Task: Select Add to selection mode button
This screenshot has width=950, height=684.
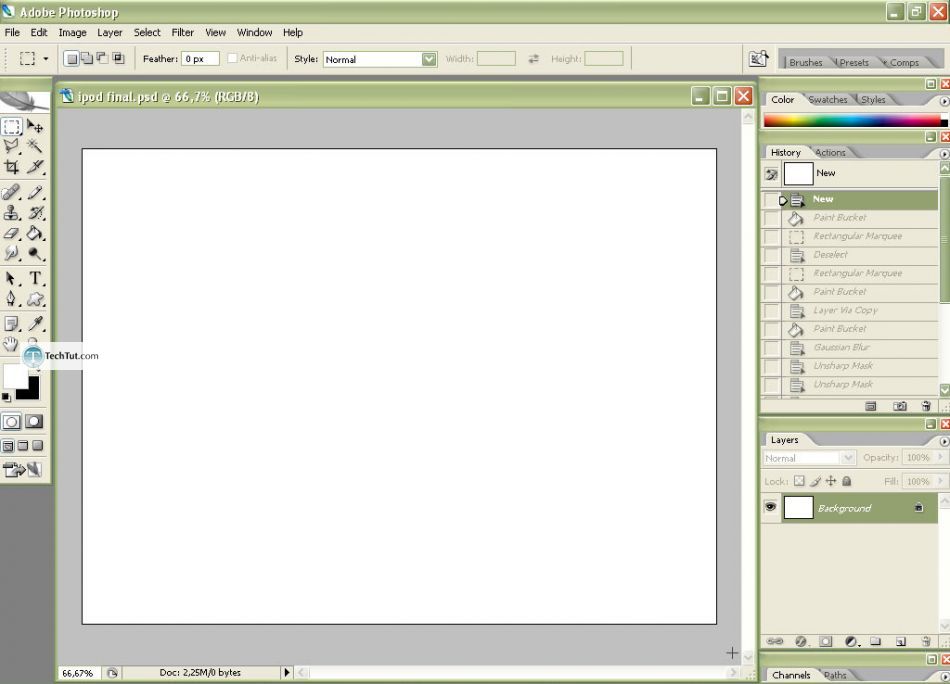Action: 87,58
